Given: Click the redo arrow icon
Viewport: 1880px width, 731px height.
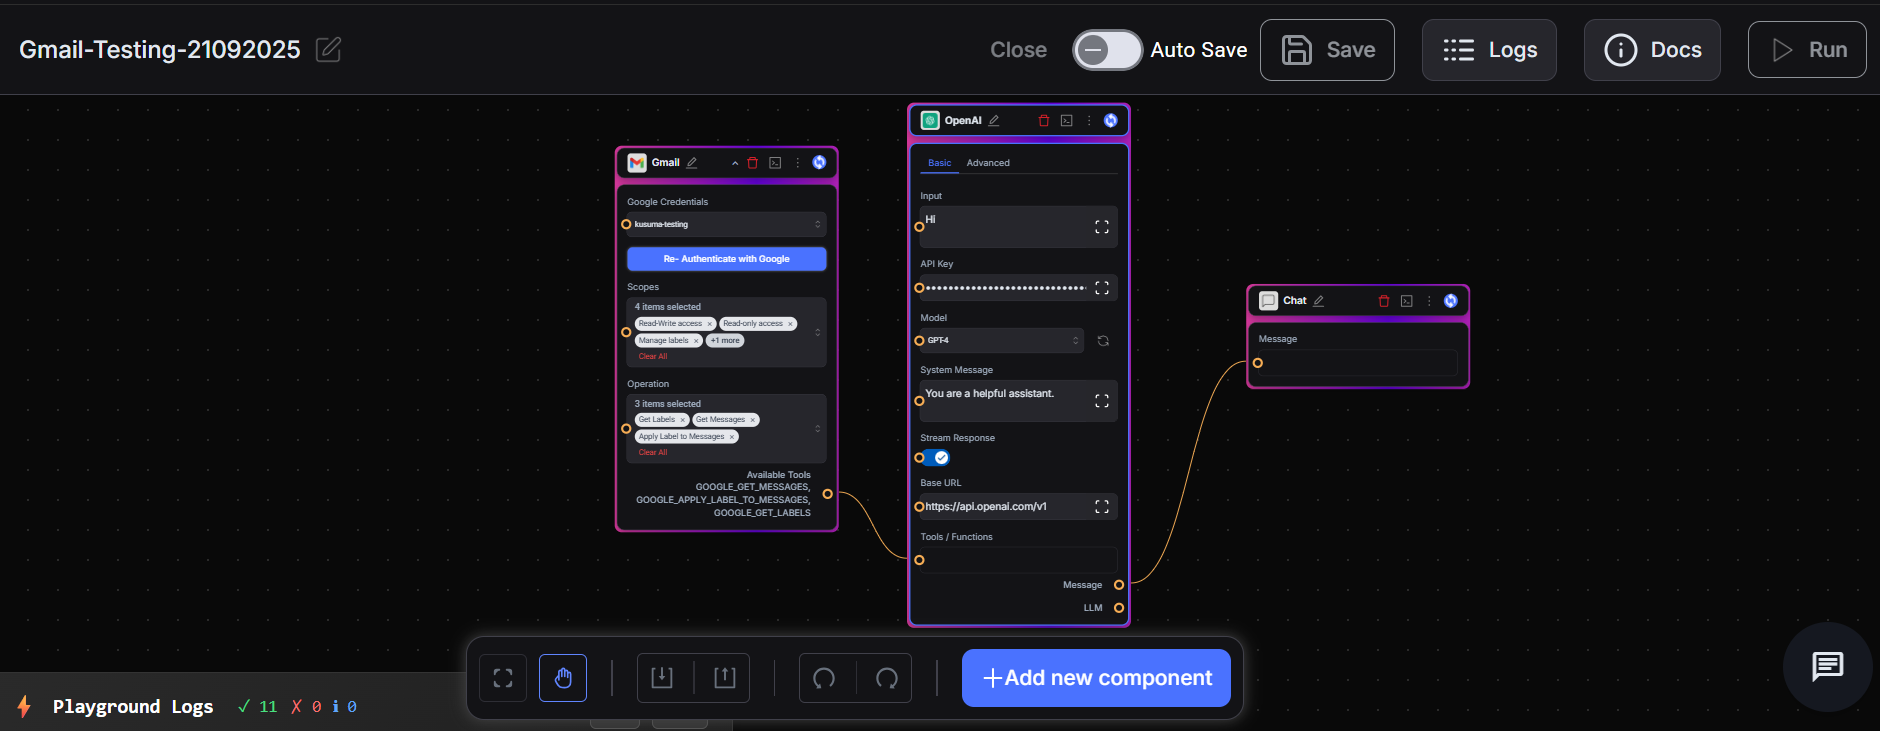Looking at the screenshot, I should click(886, 678).
